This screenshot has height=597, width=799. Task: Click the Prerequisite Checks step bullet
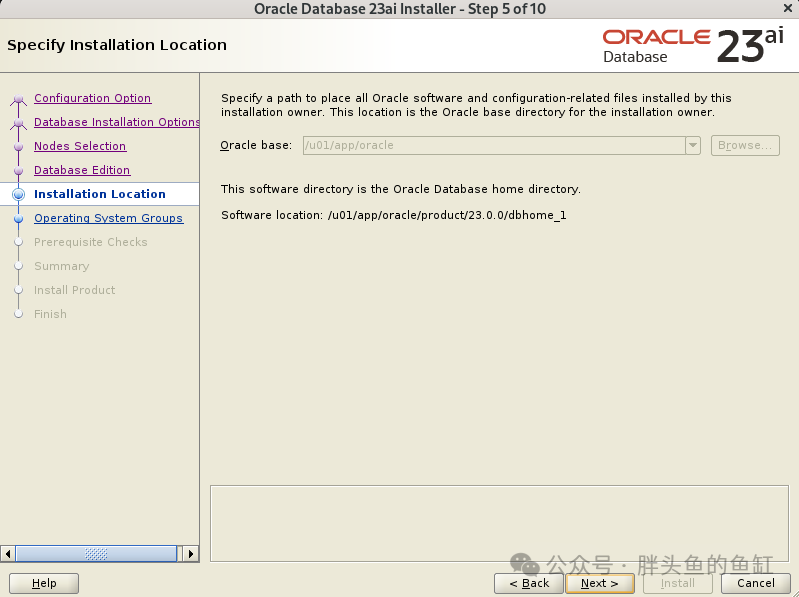19,242
